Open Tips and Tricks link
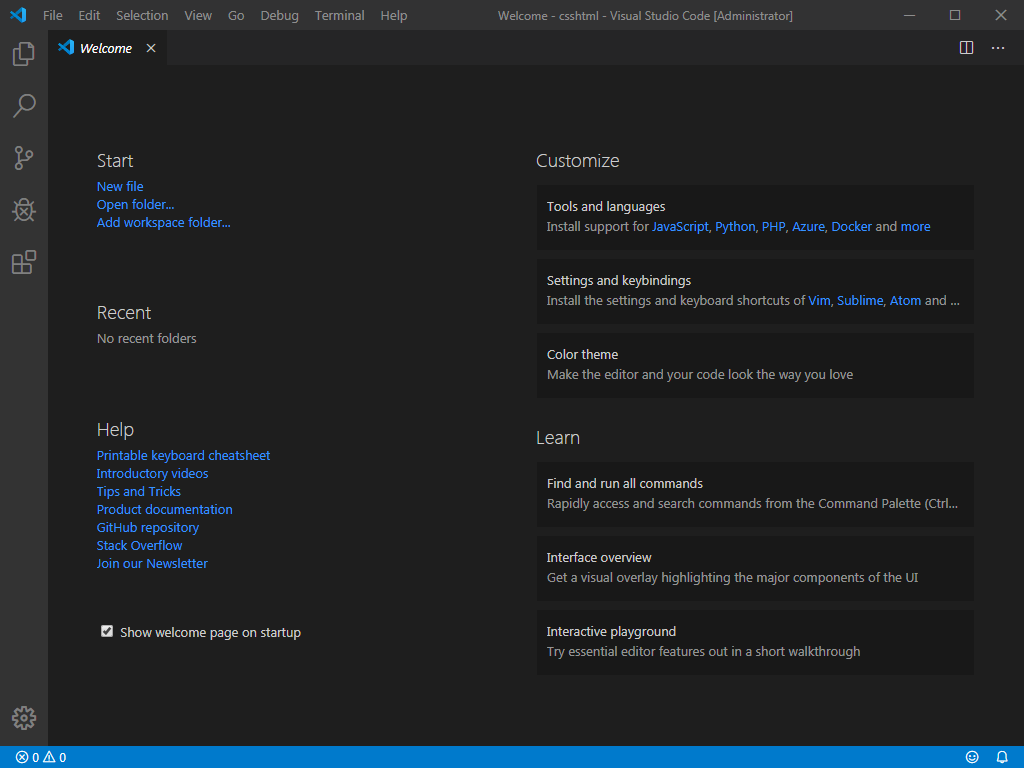The width and height of the screenshot is (1024, 768). click(x=138, y=492)
